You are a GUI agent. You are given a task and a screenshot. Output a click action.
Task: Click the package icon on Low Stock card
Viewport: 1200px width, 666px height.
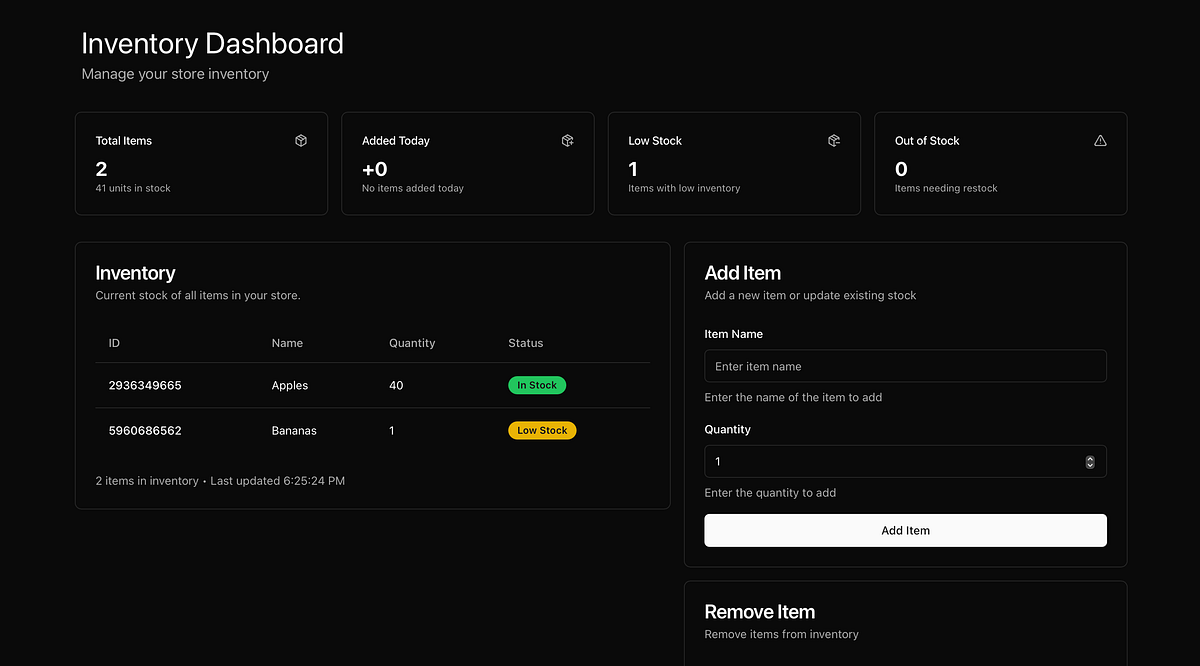(x=833, y=140)
